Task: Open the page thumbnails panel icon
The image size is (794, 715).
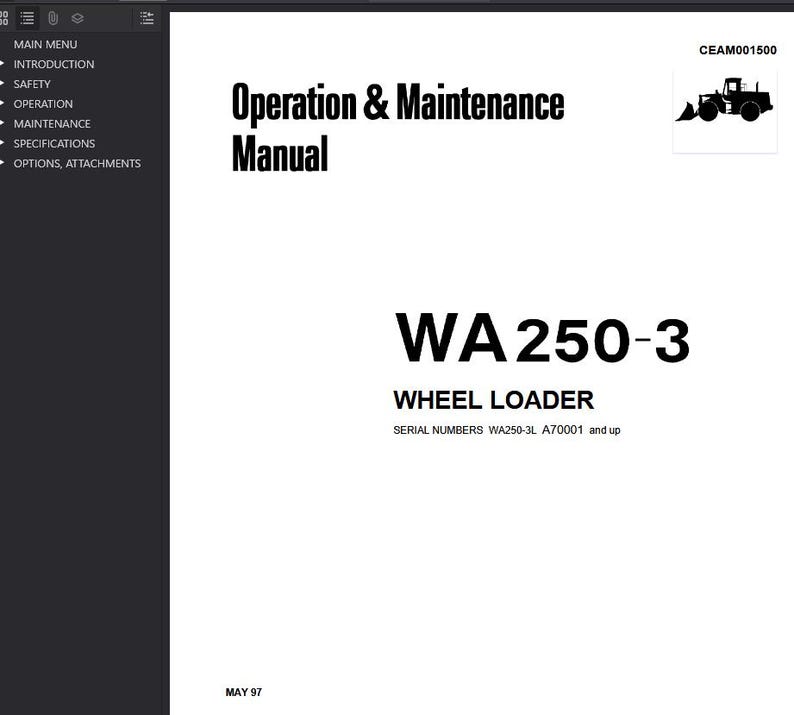Action: (4, 19)
